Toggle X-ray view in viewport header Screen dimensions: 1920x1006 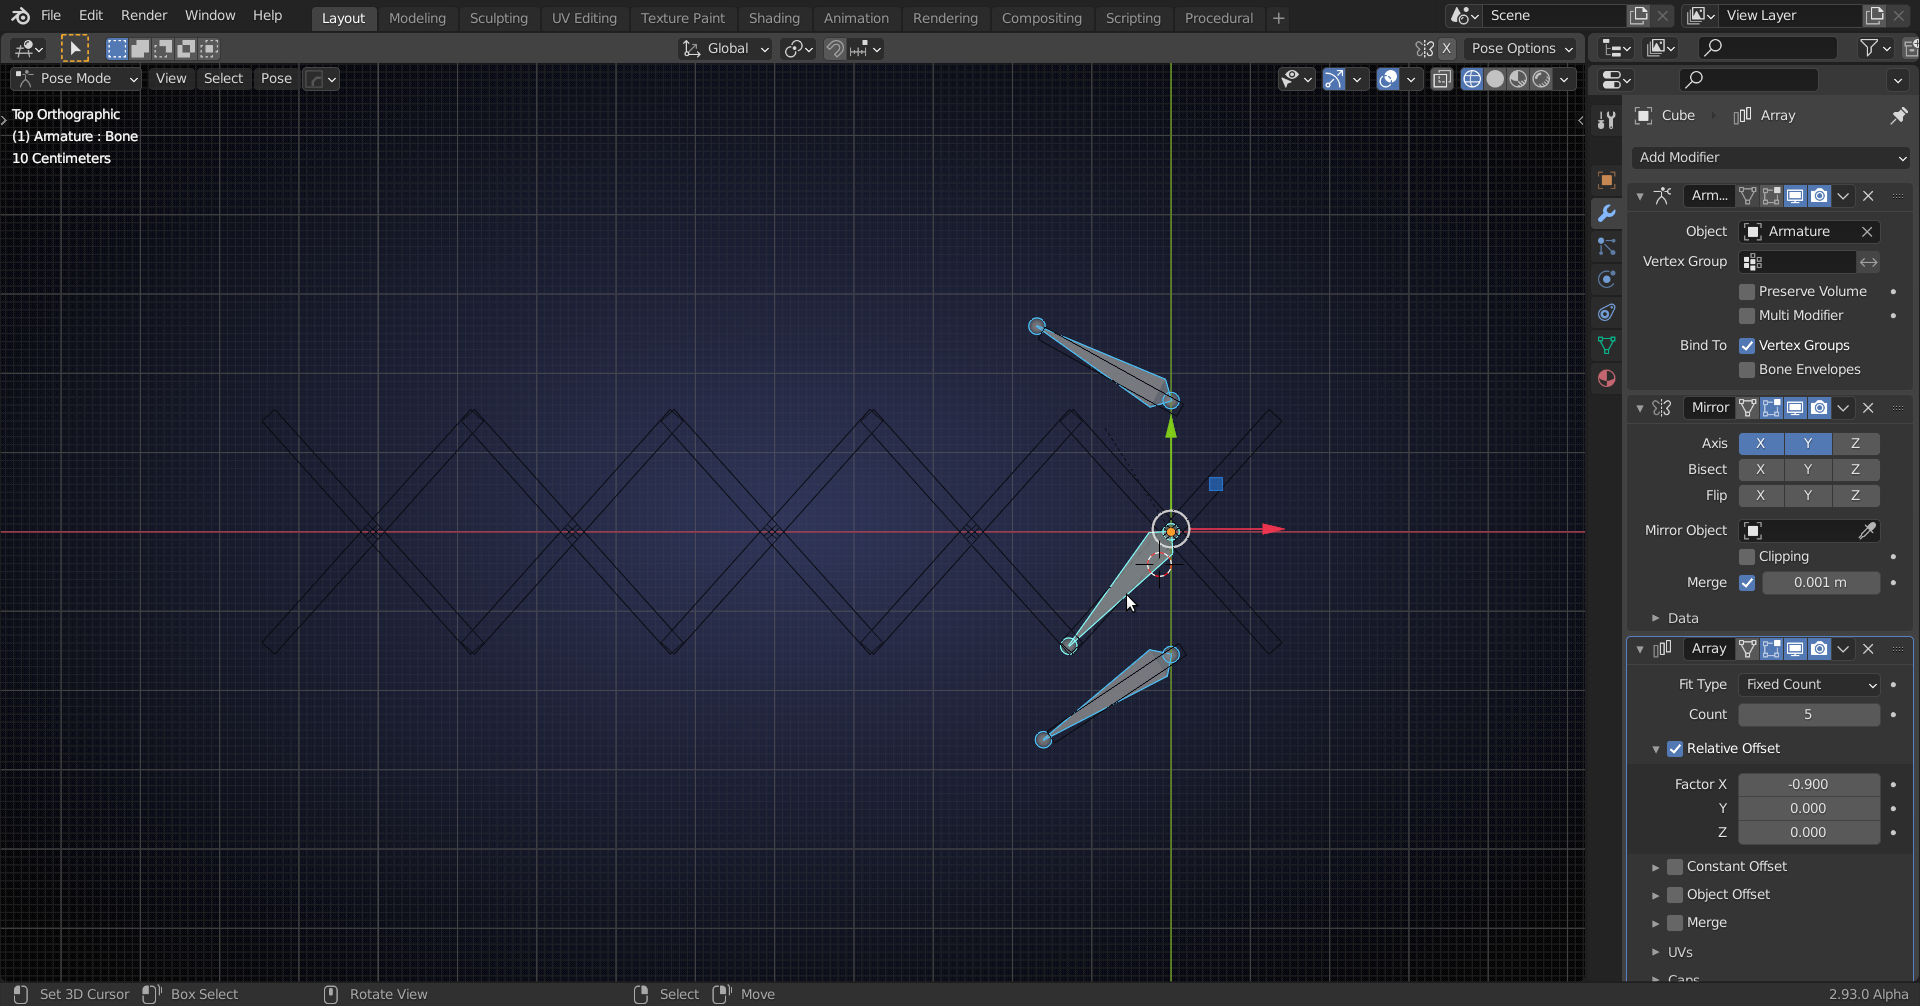click(x=1441, y=79)
